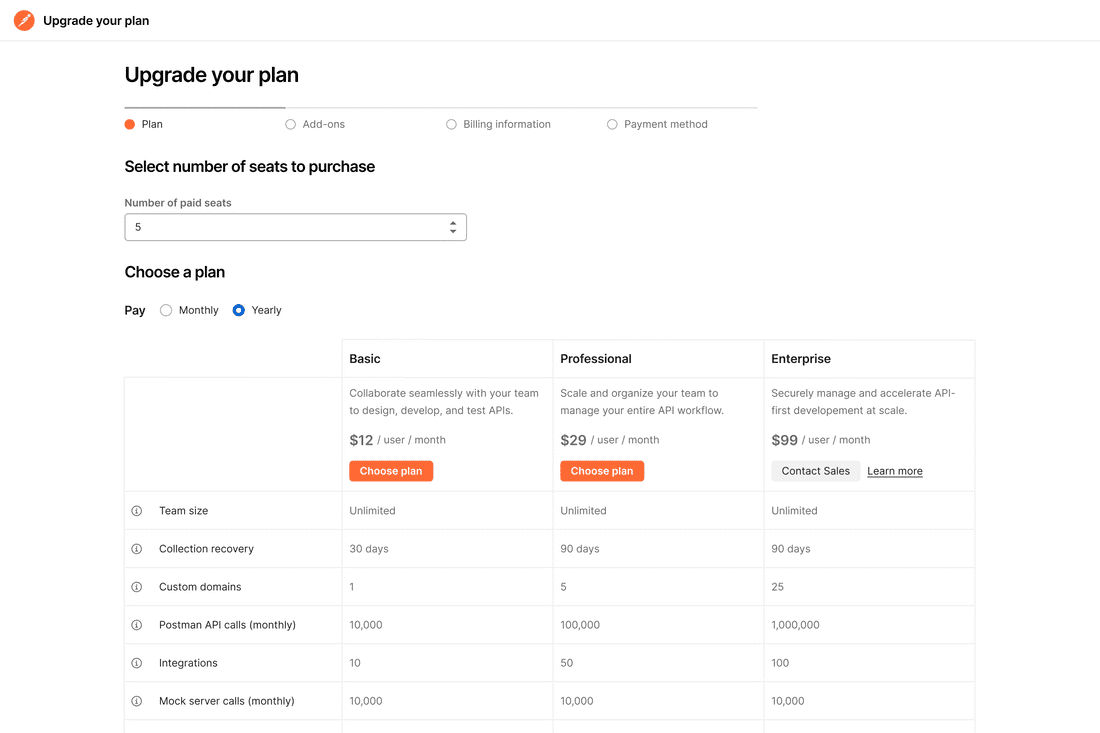Decrease the number of paid seats
This screenshot has width=1100, height=733.
coord(453,231)
